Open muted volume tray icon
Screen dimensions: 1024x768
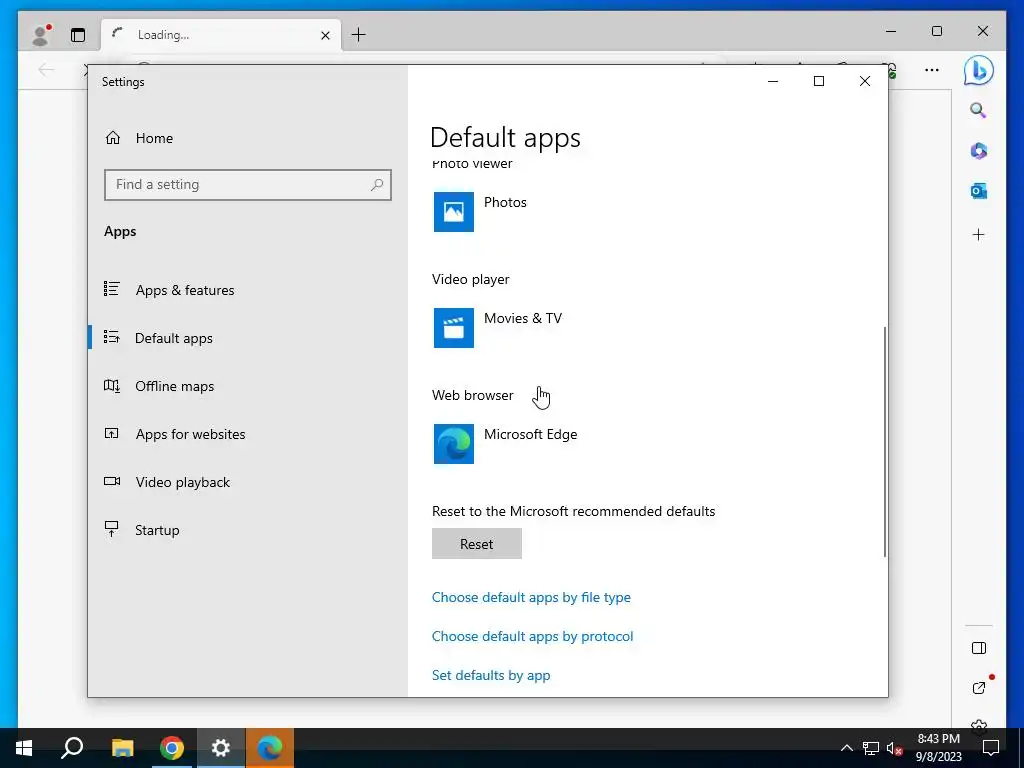894,748
